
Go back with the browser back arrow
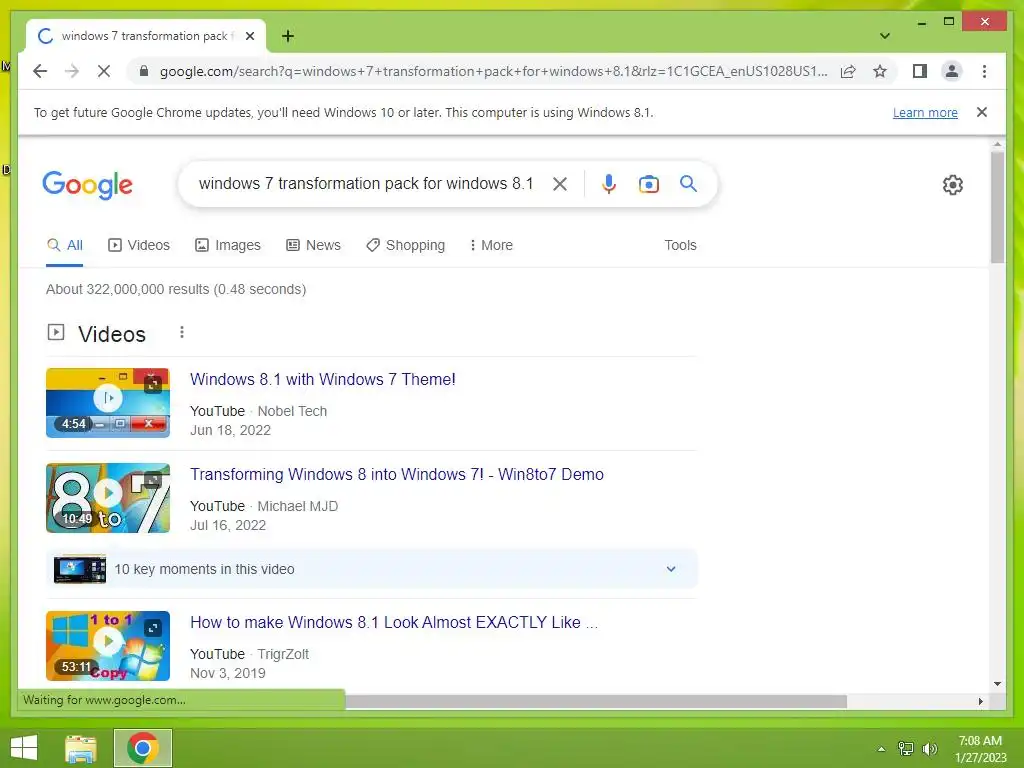[40, 71]
